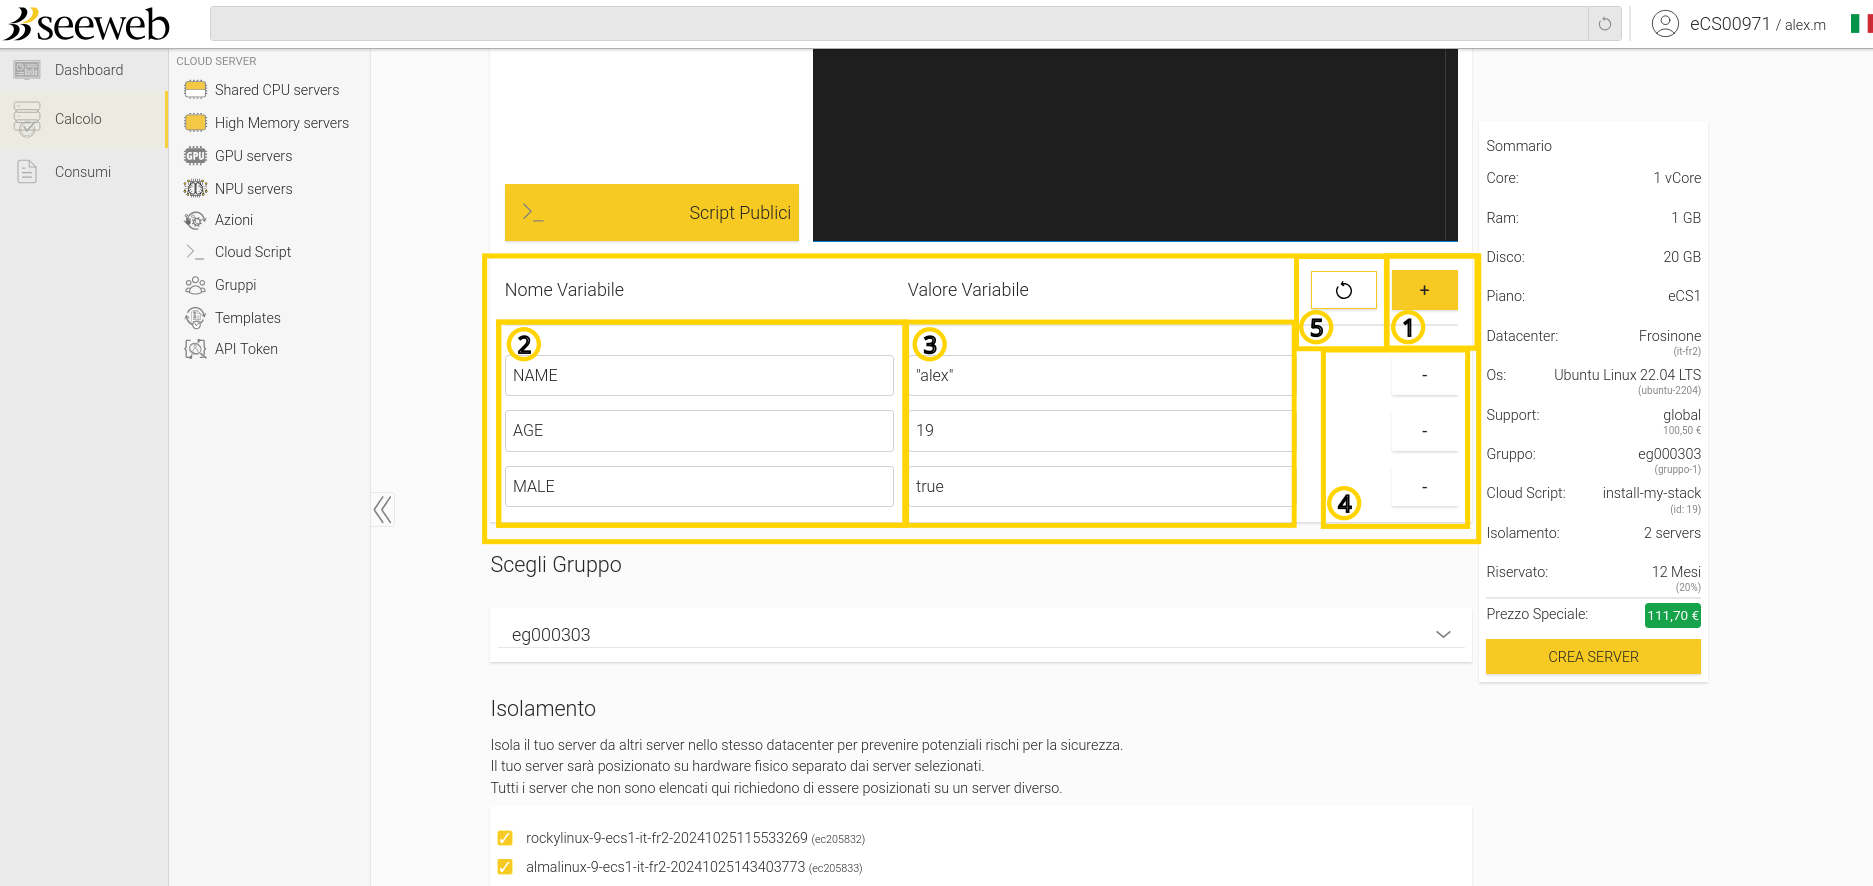Click the install-my-stack Cloud Script value
Screen dimensions: 1873x886
tap(1651, 493)
